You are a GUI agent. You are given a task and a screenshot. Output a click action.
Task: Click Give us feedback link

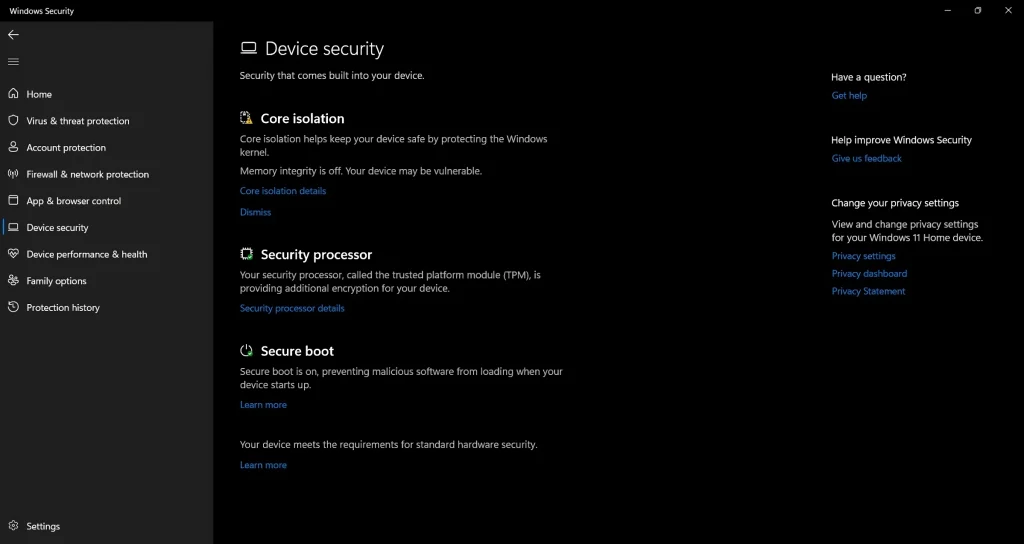click(866, 158)
